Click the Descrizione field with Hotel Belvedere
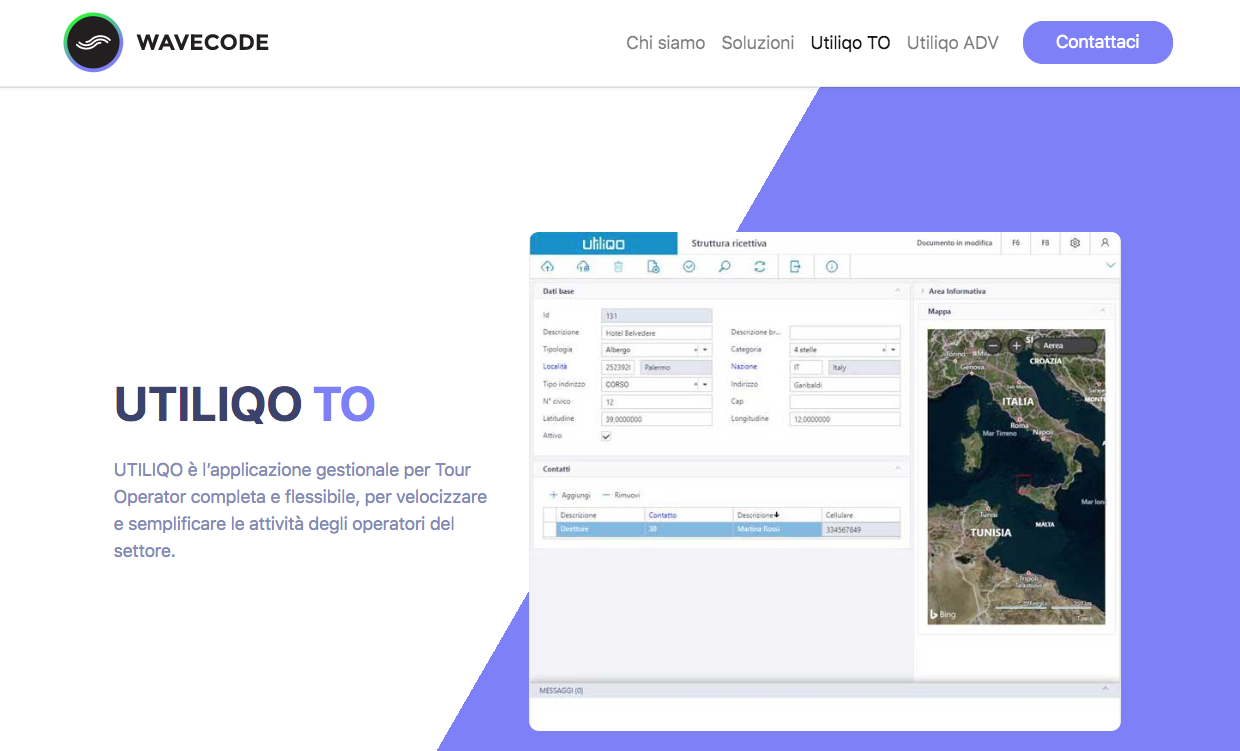This screenshot has height=751, width=1240. pyautogui.click(x=656, y=333)
